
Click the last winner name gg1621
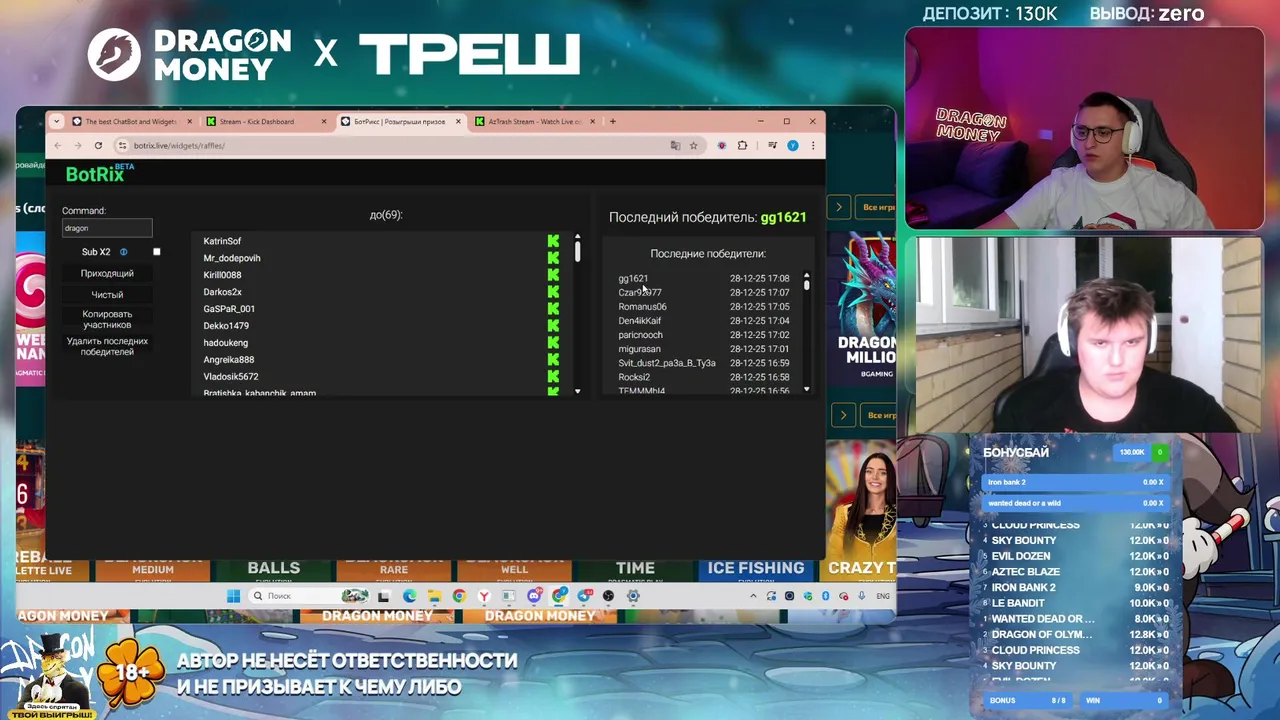pyautogui.click(x=783, y=217)
